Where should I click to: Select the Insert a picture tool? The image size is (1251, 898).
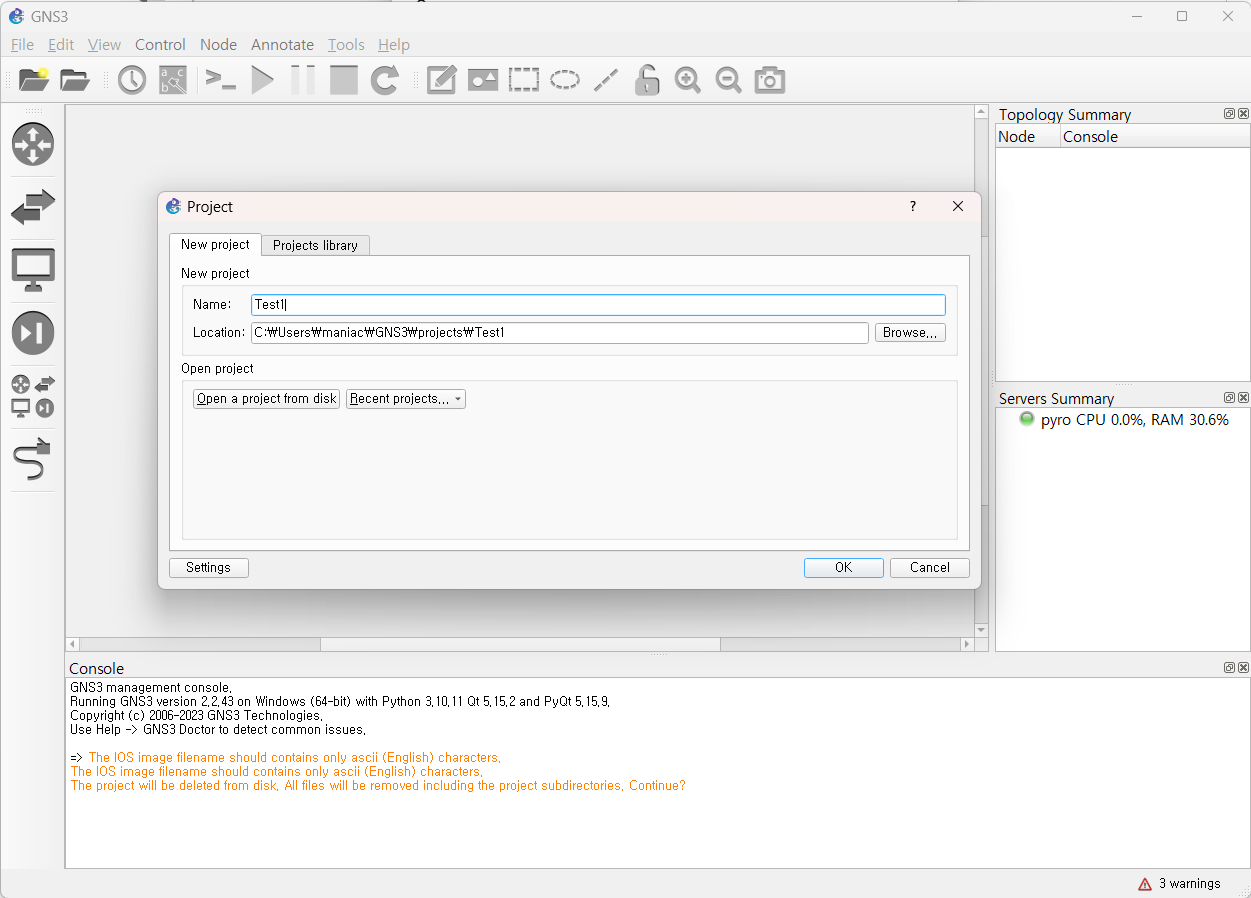(x=483, y=80)
